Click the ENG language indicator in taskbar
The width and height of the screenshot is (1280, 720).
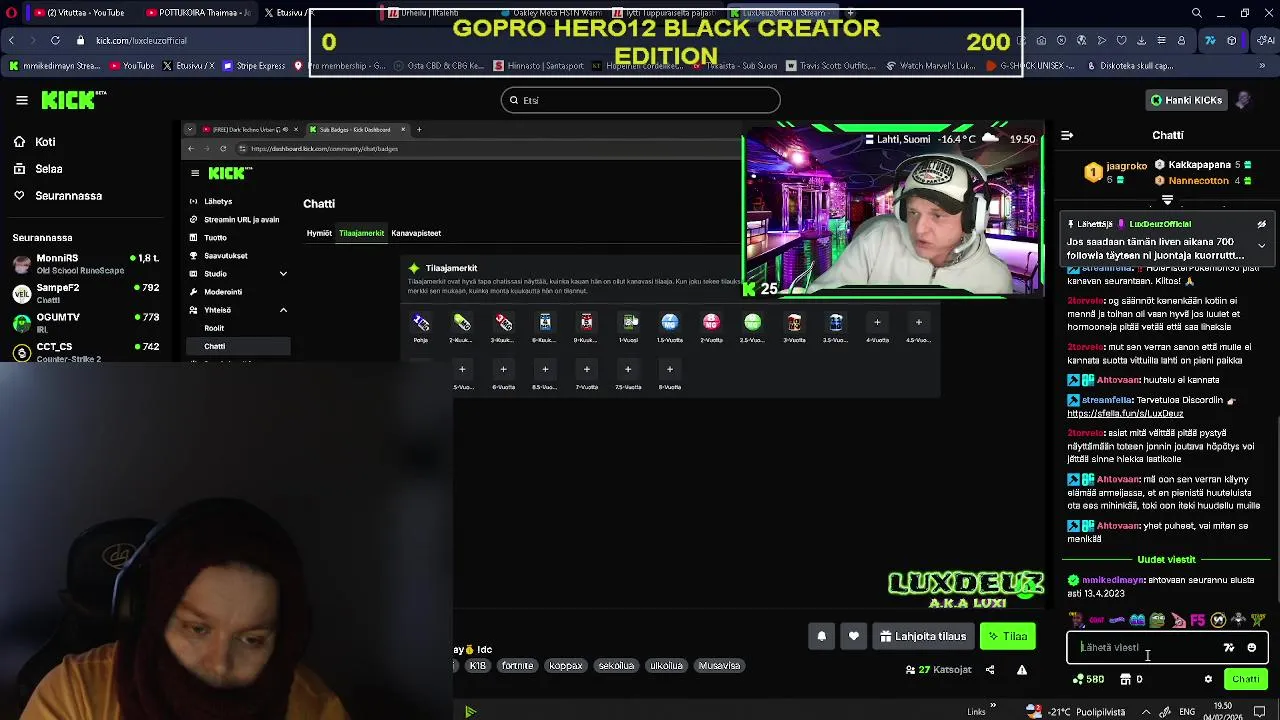(x=1187, y=712)
